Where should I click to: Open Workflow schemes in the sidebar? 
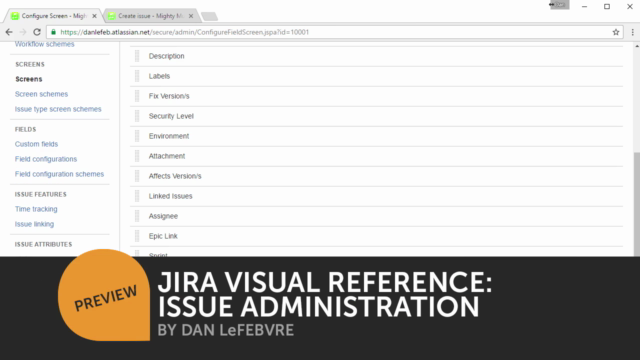[44, 44]
